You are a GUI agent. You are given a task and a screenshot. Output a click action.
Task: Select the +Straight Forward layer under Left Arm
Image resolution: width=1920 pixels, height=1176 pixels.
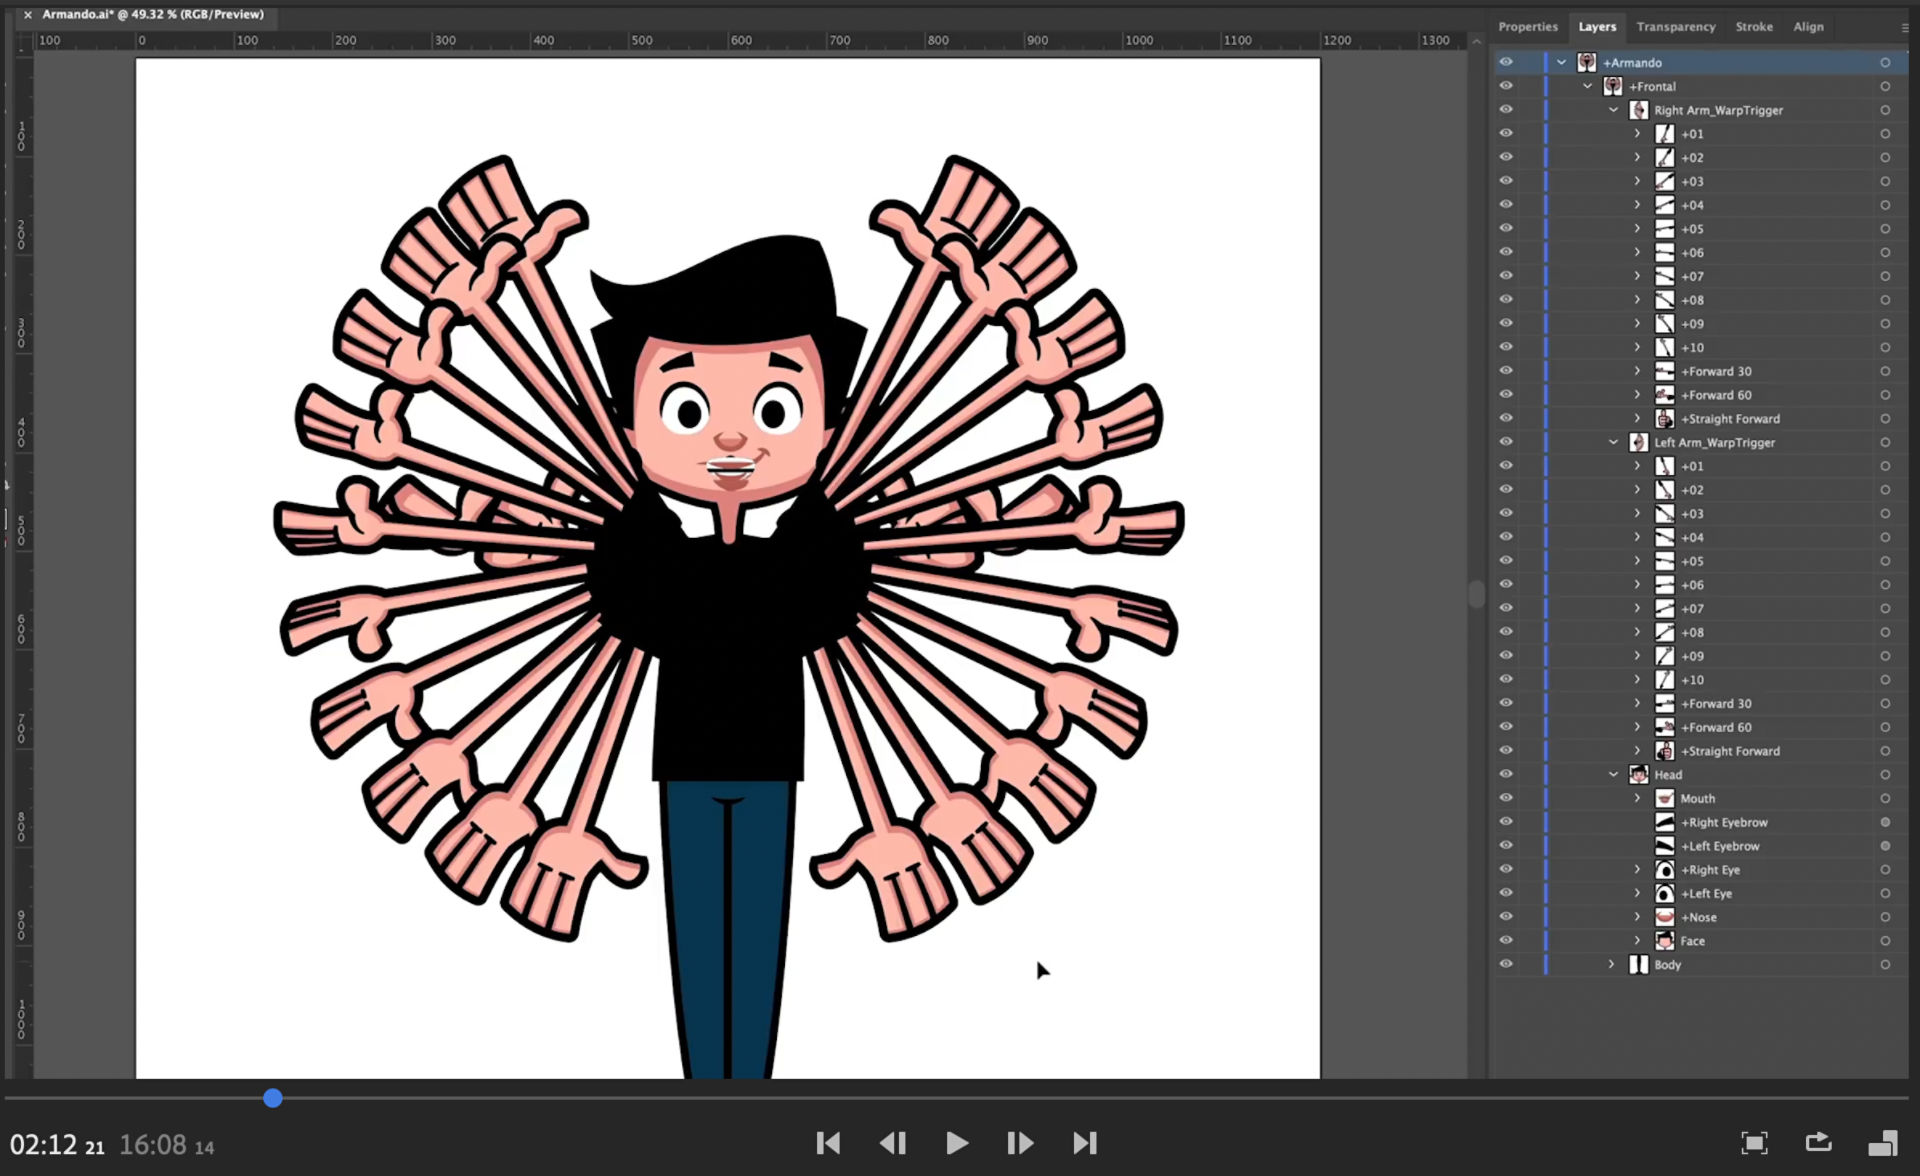[1729, 751]
